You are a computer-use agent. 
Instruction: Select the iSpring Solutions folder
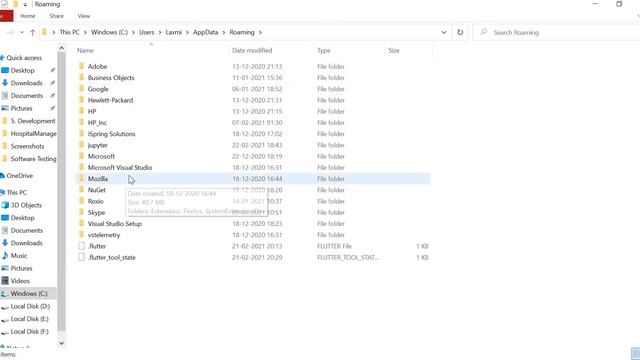point(111,133)
